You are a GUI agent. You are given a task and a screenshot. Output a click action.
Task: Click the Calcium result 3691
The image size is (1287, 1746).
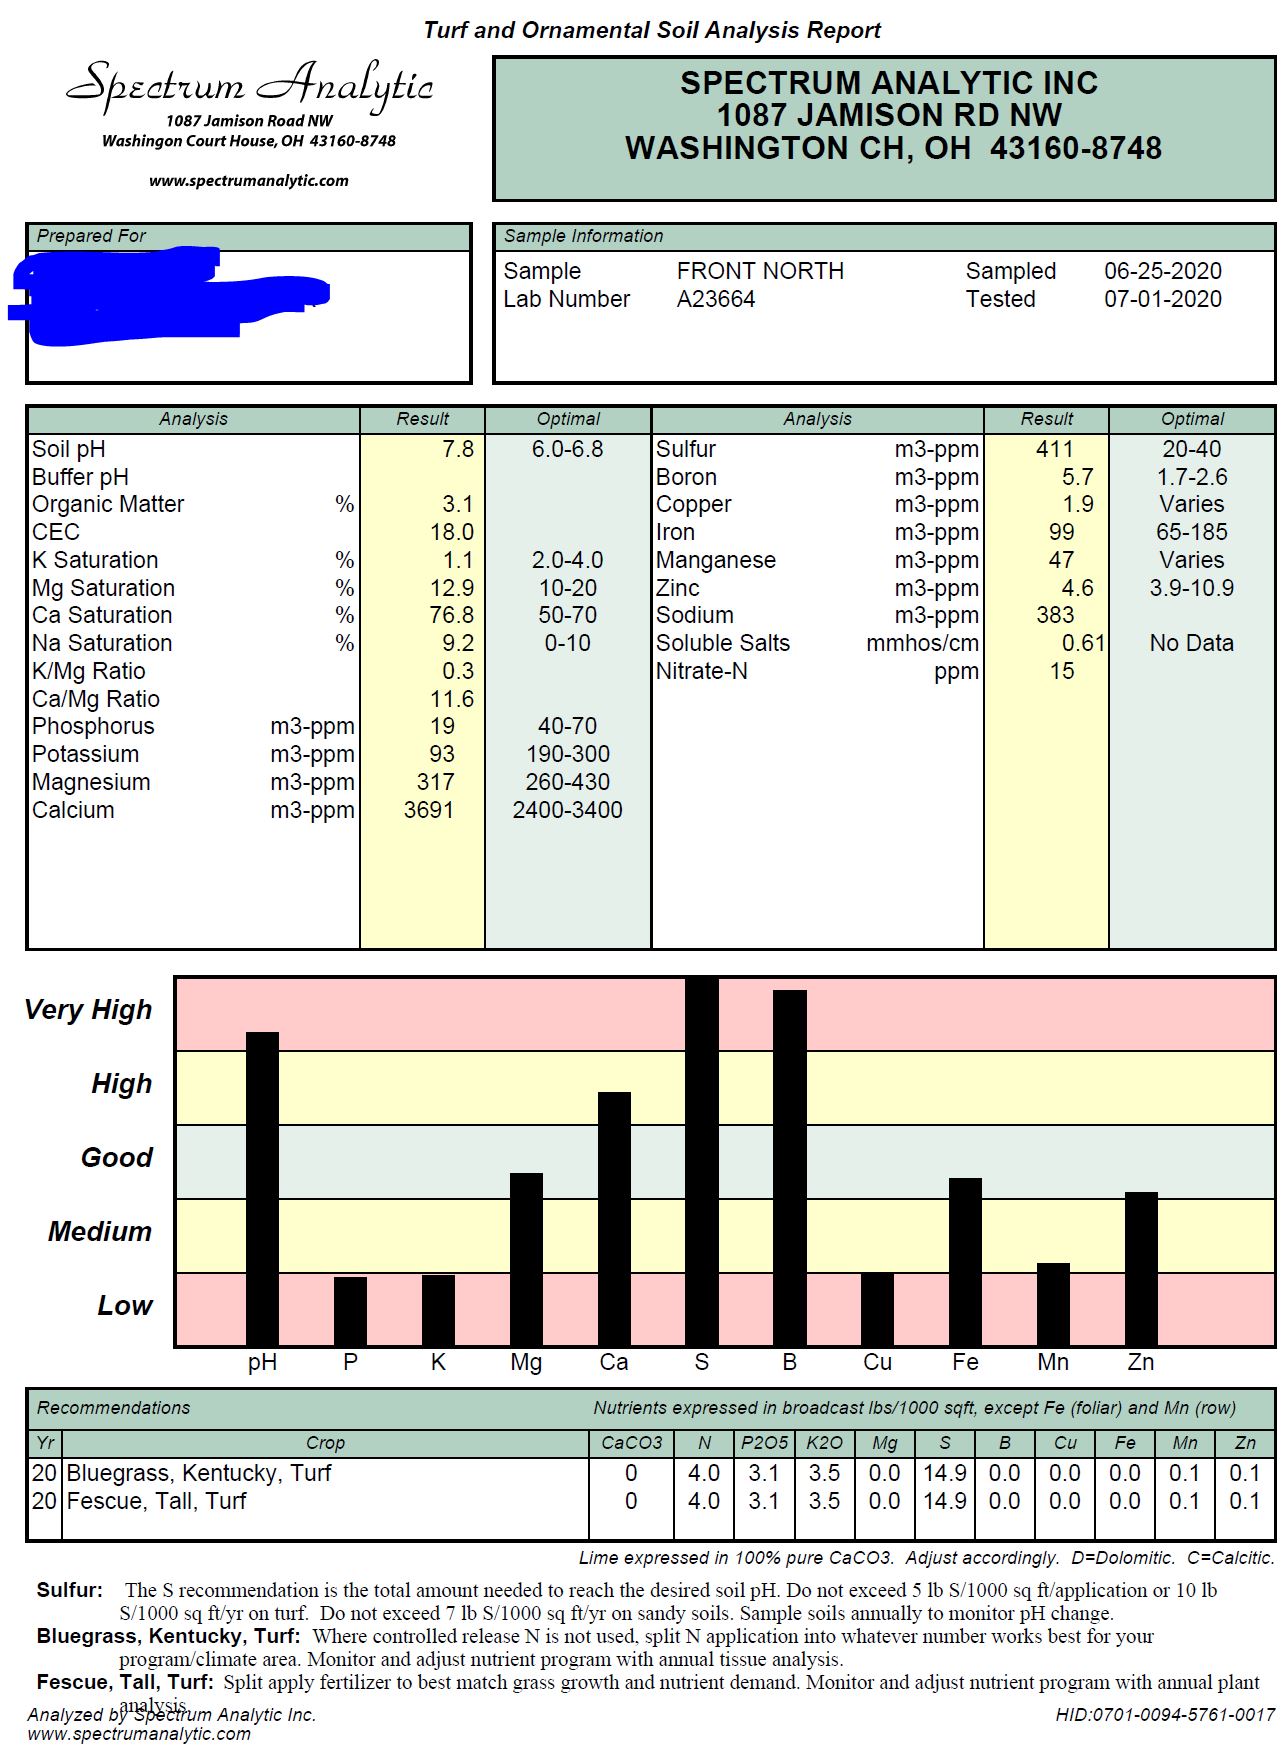tap(429, 810)
